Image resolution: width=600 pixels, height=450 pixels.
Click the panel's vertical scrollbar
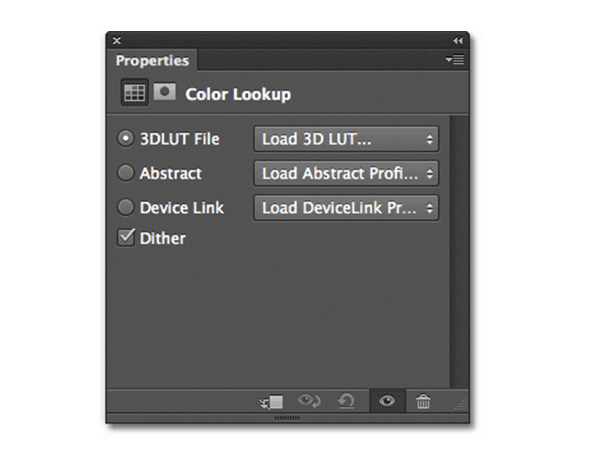(459, 250)
